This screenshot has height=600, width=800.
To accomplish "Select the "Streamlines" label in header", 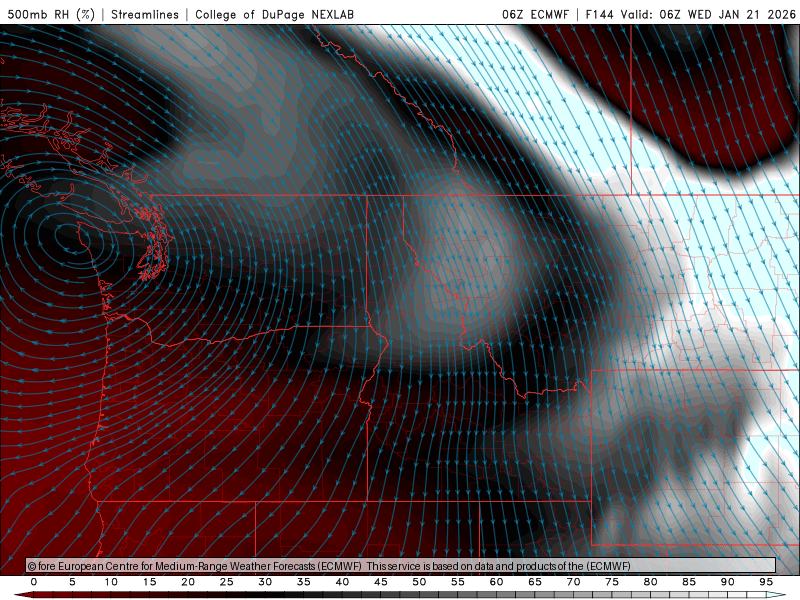I will 145,14.
